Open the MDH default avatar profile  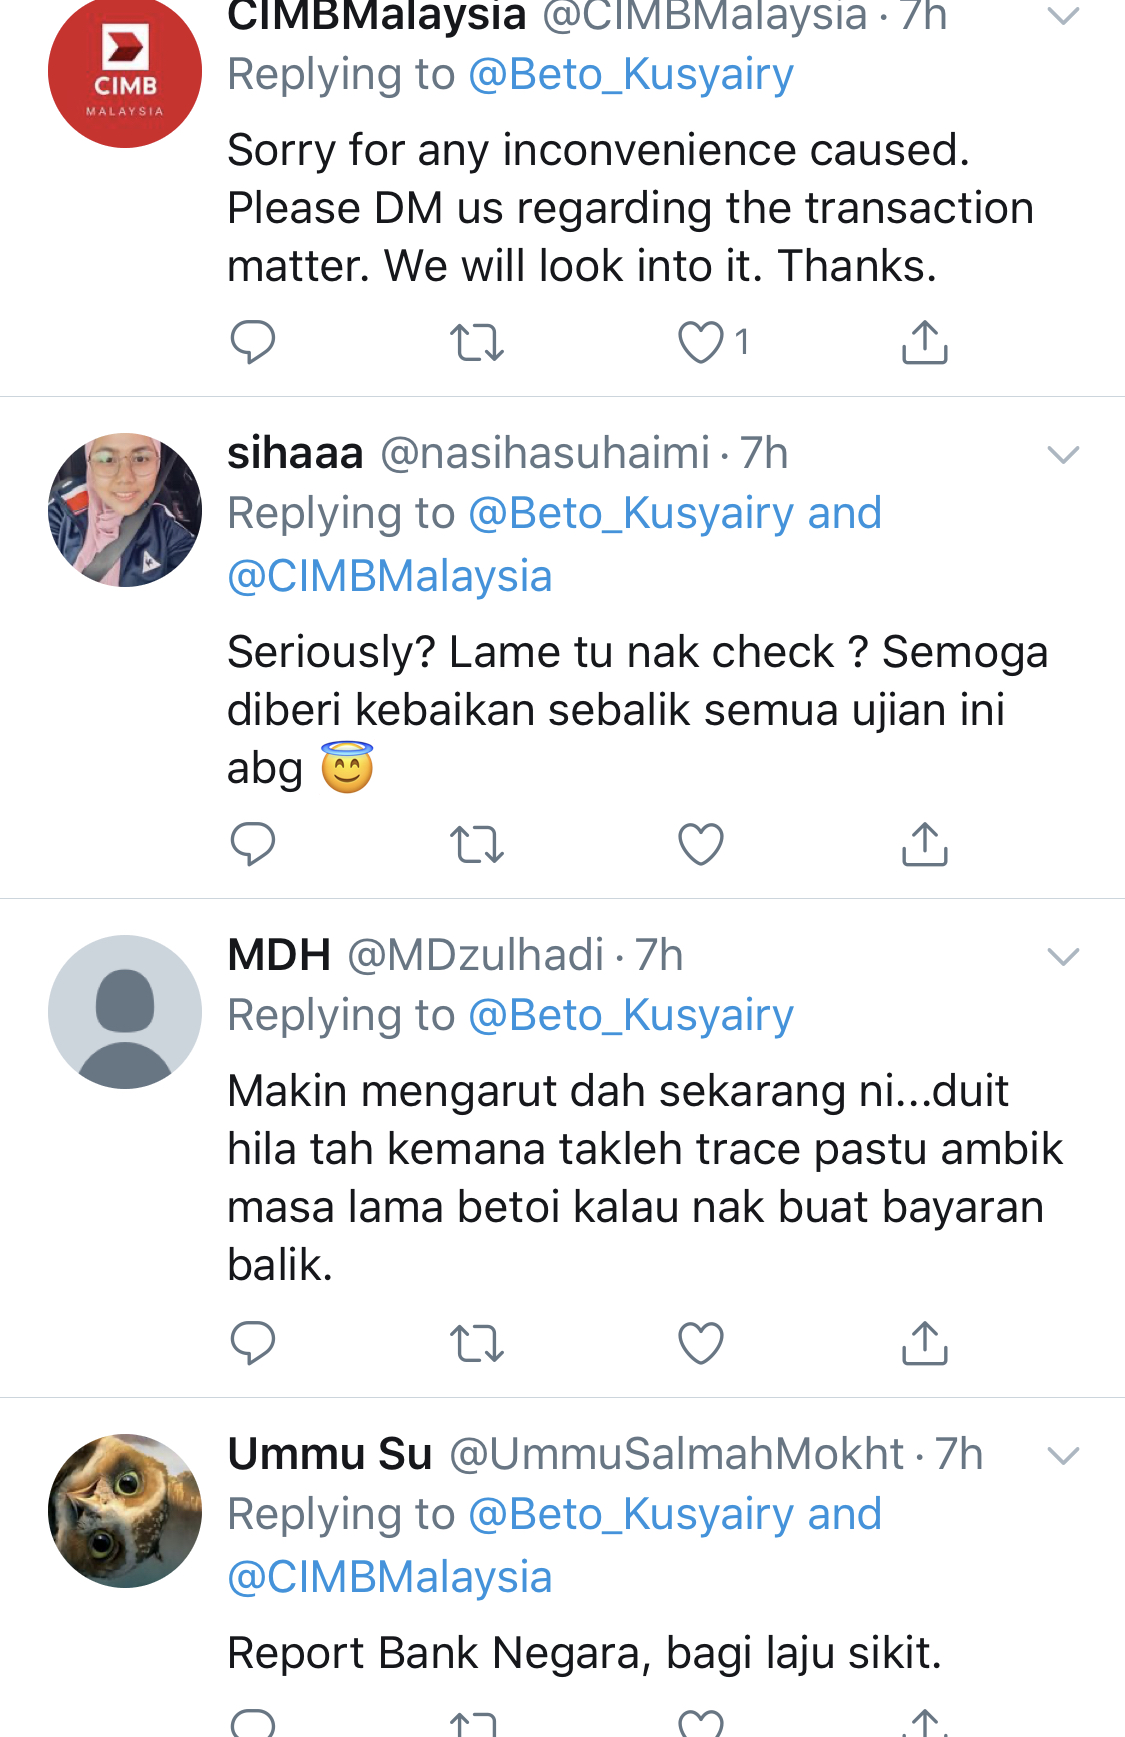point(125,1012)
